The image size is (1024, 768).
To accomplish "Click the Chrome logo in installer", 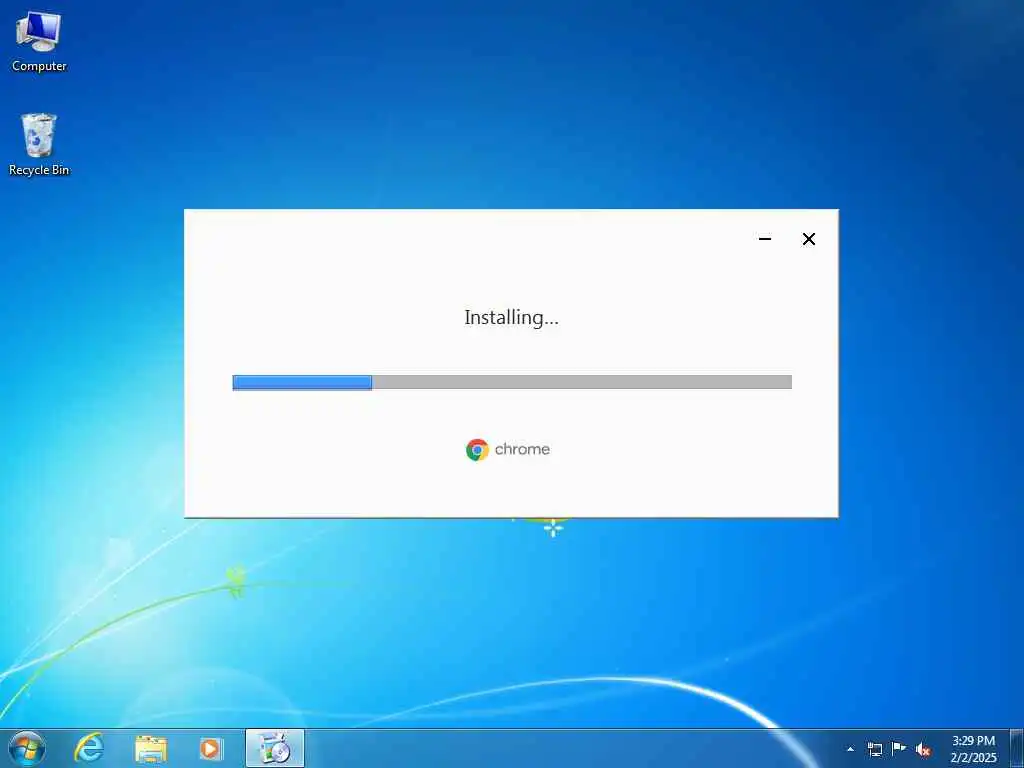I will [477, 450].
